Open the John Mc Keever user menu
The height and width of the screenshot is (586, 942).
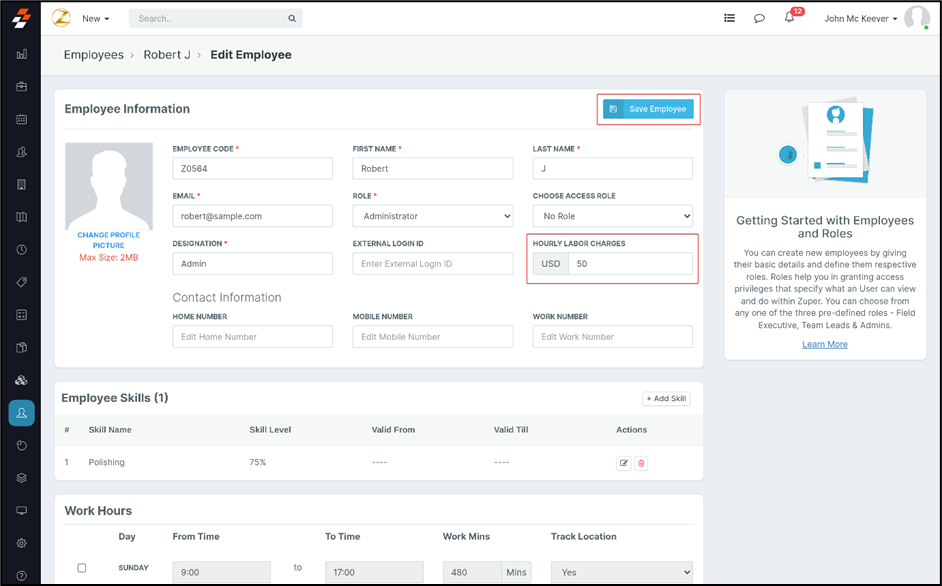tap(860, 18)
